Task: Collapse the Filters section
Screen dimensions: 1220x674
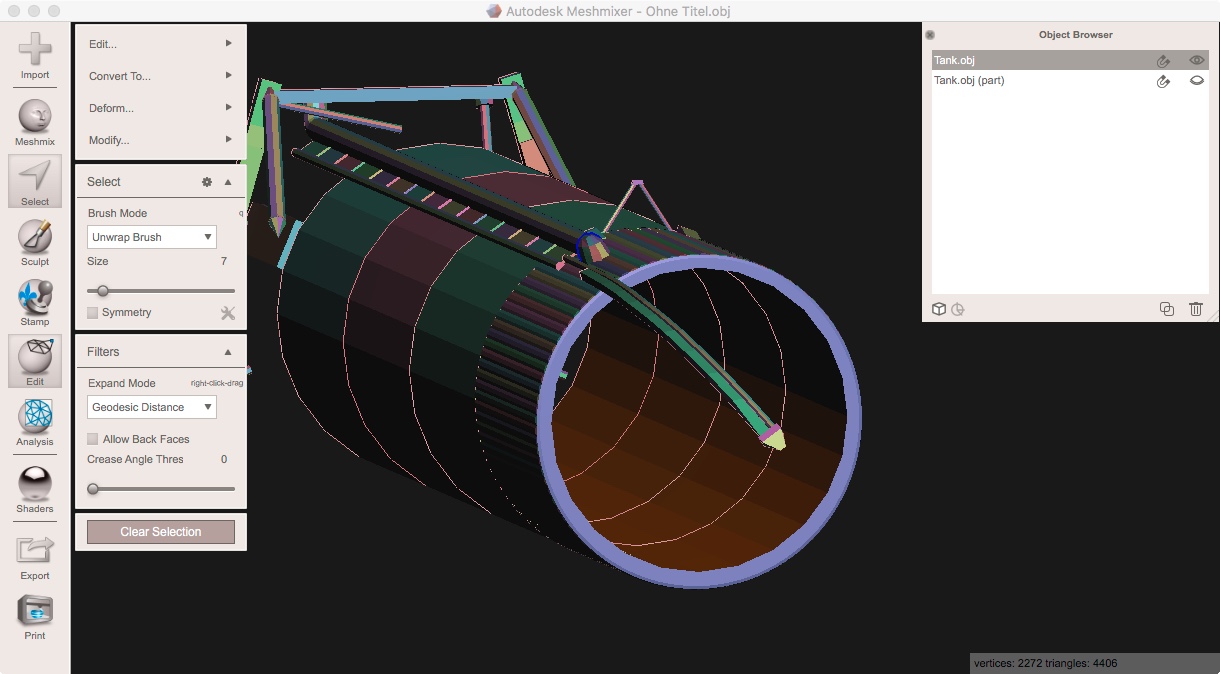Action: click(x=228, y=351)
